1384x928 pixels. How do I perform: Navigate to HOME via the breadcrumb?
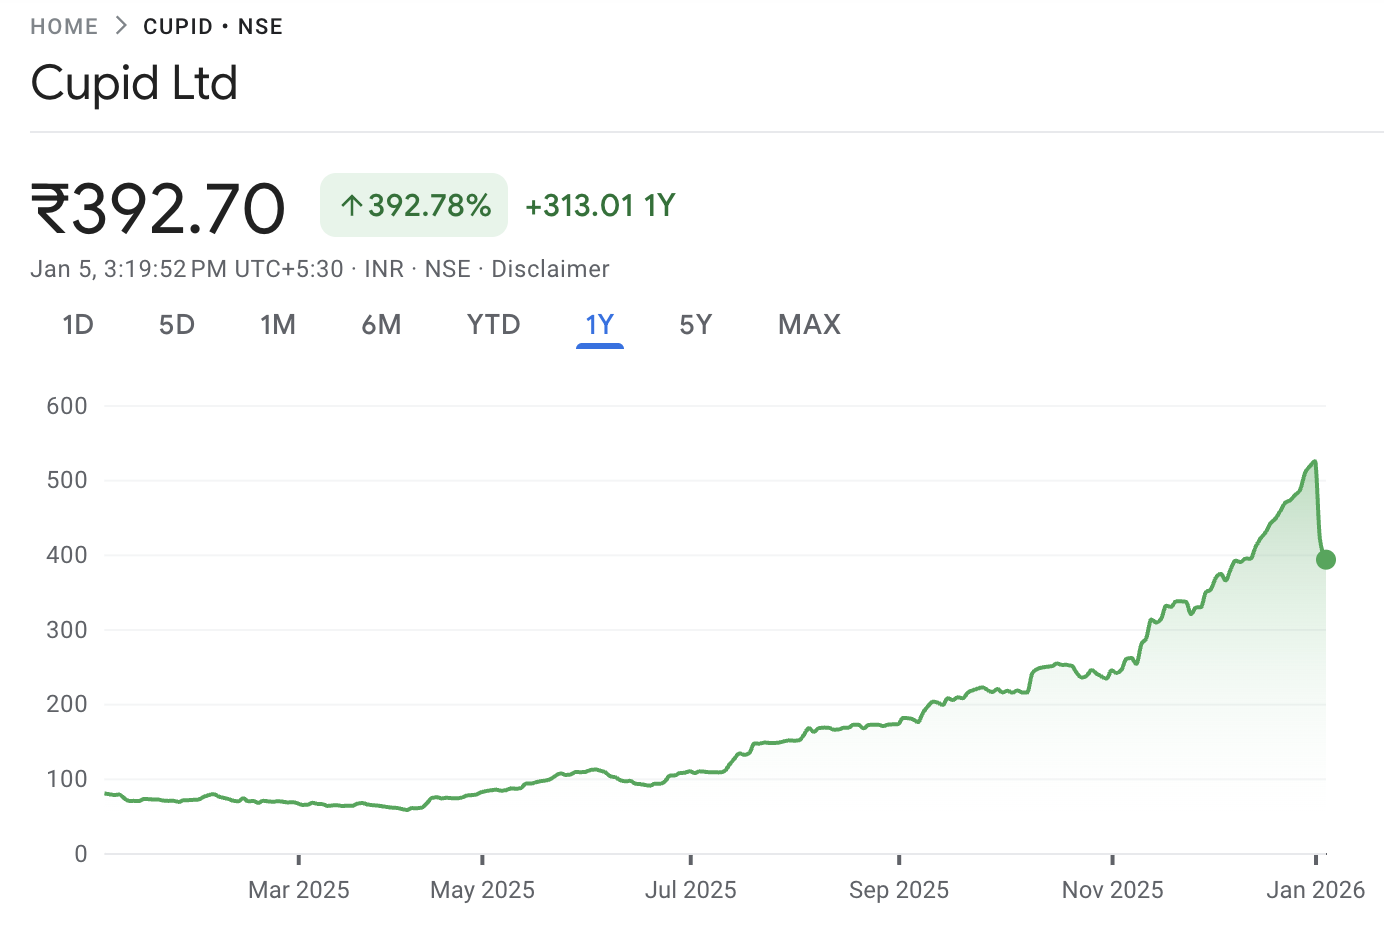[64, 26]
